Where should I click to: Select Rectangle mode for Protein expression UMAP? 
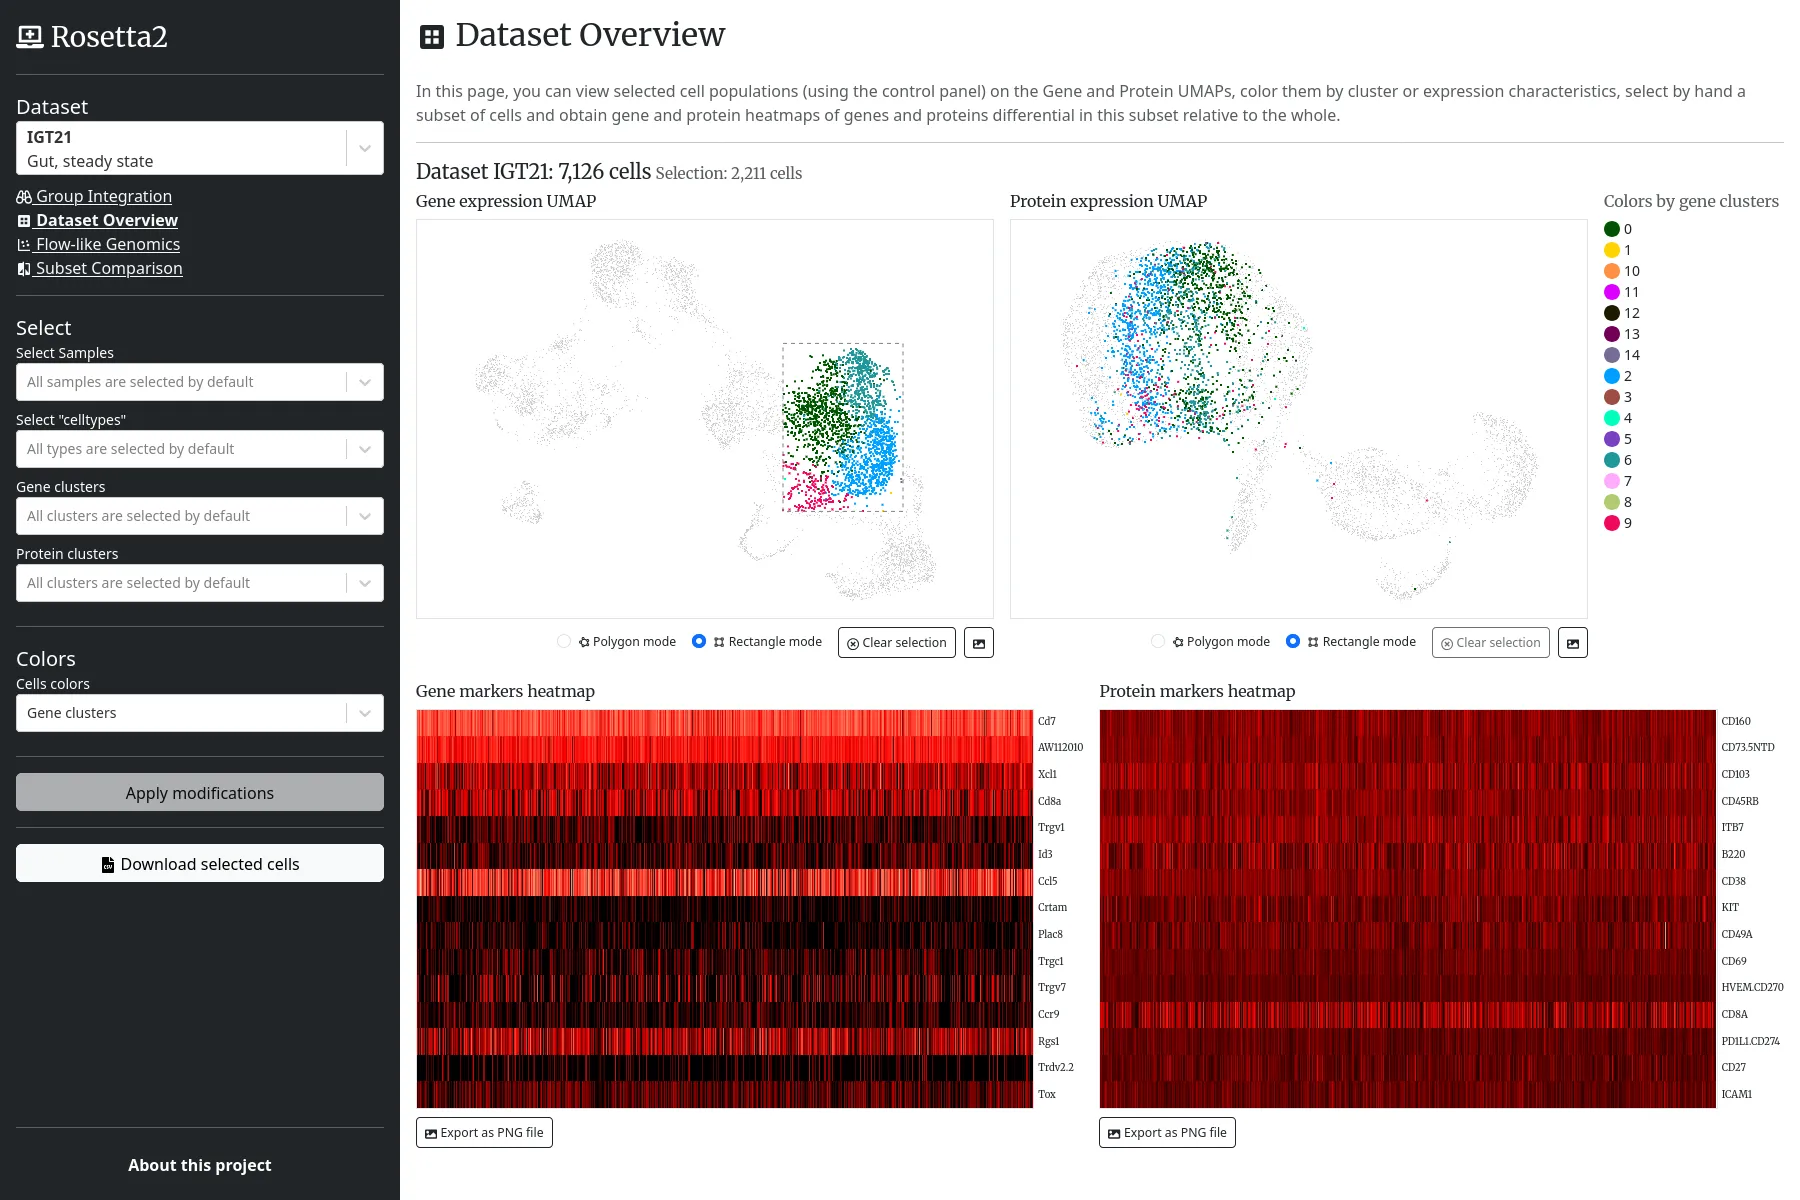pos(1293,642)
